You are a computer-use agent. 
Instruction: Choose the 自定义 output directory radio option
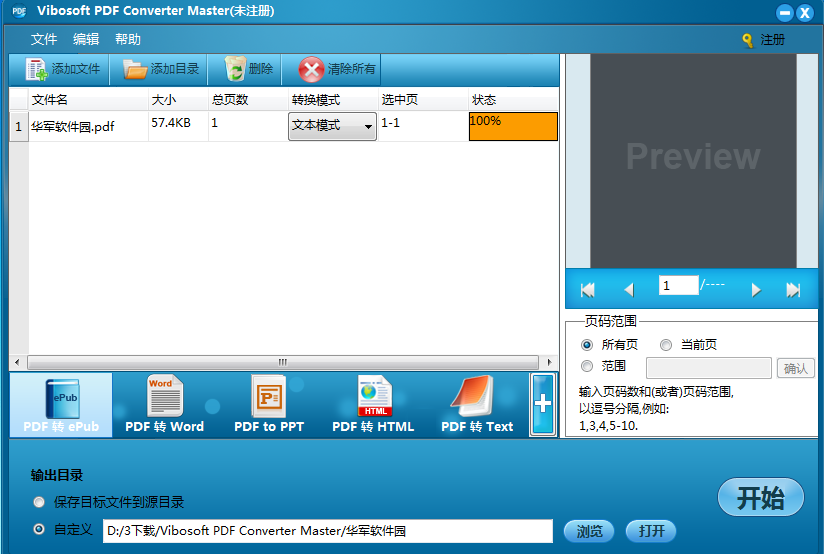[x=39, y=529]
